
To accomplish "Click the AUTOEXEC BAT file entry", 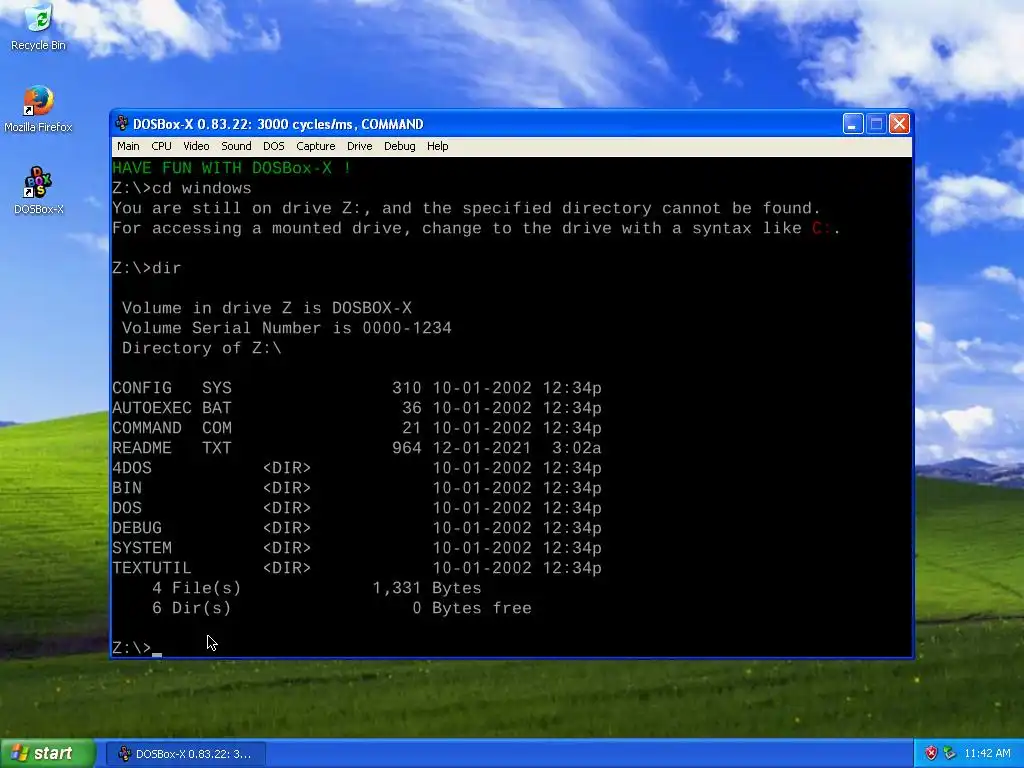I will point(357,408).
